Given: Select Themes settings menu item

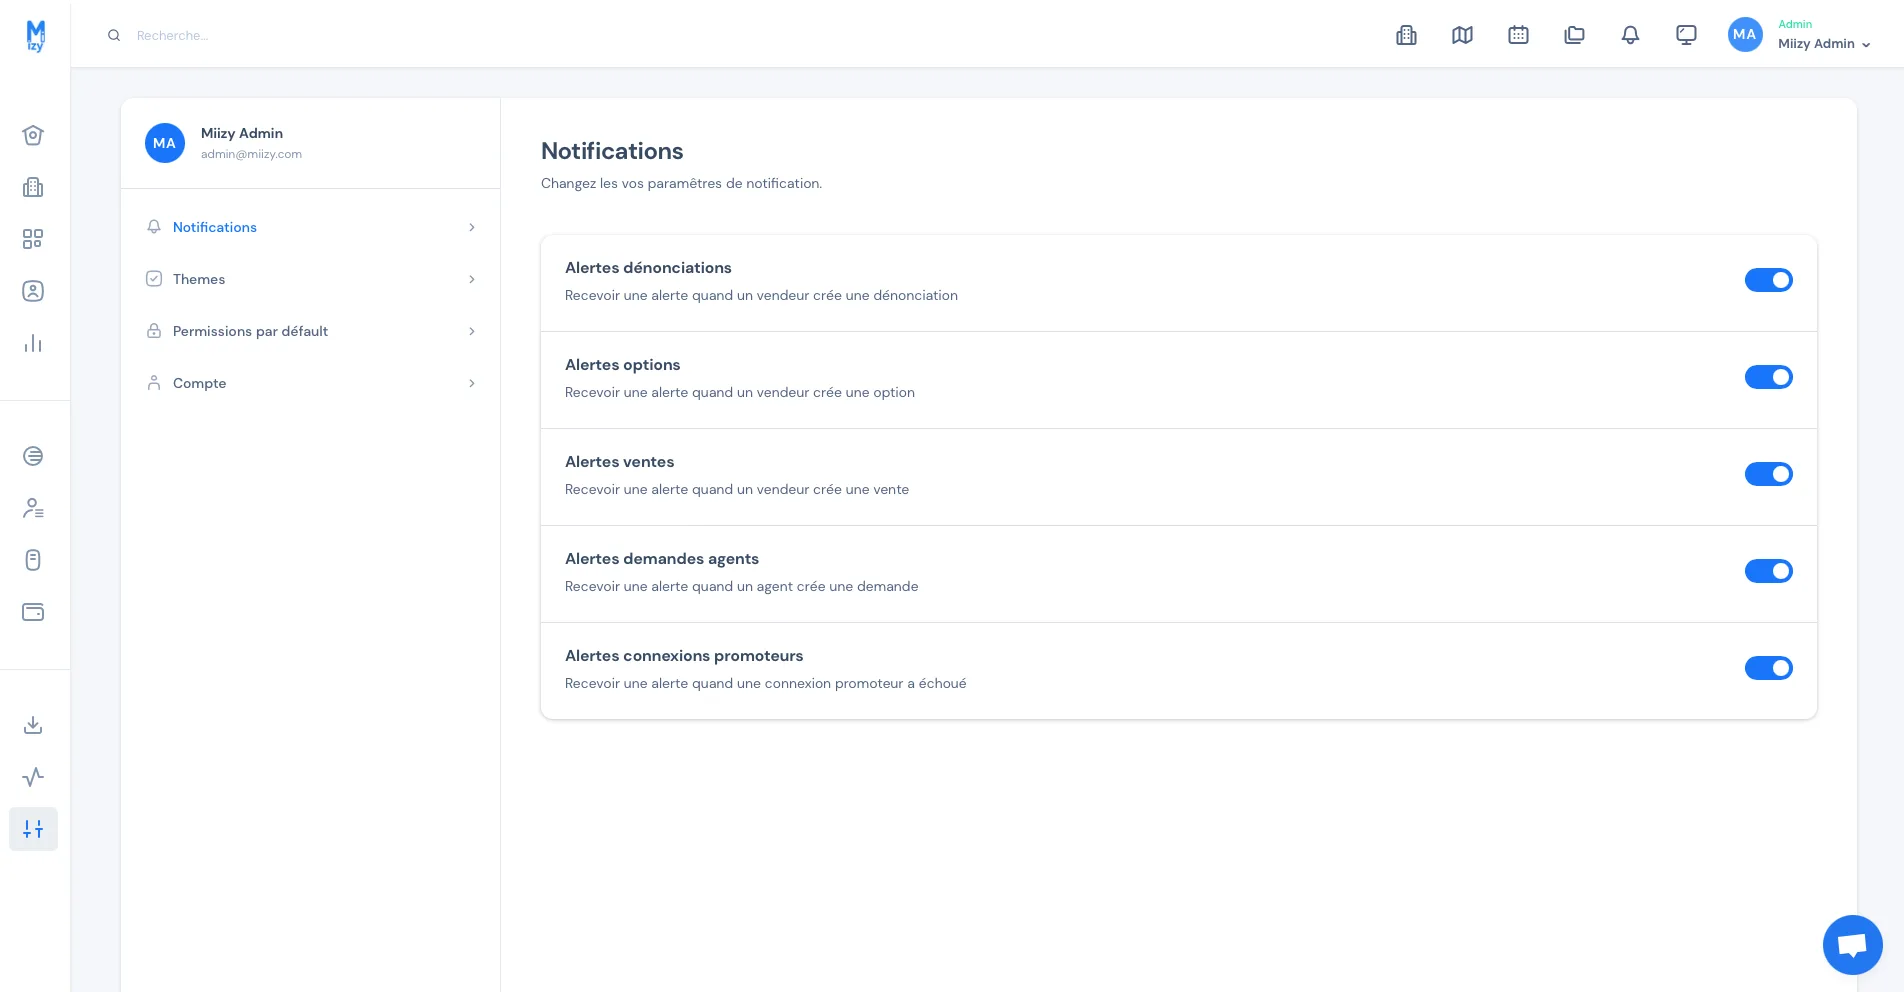Looking at the screenshot, I should [x=310, y=279].
